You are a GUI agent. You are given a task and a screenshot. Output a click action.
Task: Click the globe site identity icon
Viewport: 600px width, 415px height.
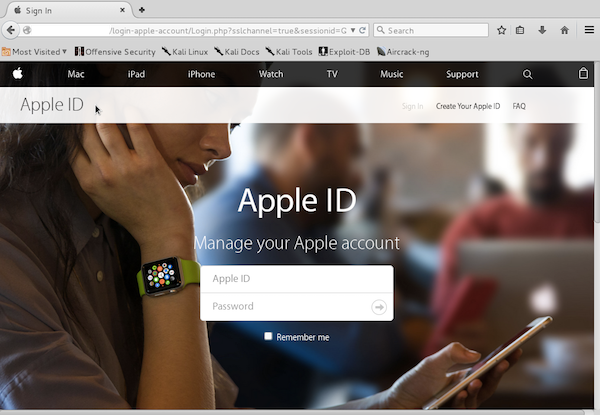(x=27, y=30)
